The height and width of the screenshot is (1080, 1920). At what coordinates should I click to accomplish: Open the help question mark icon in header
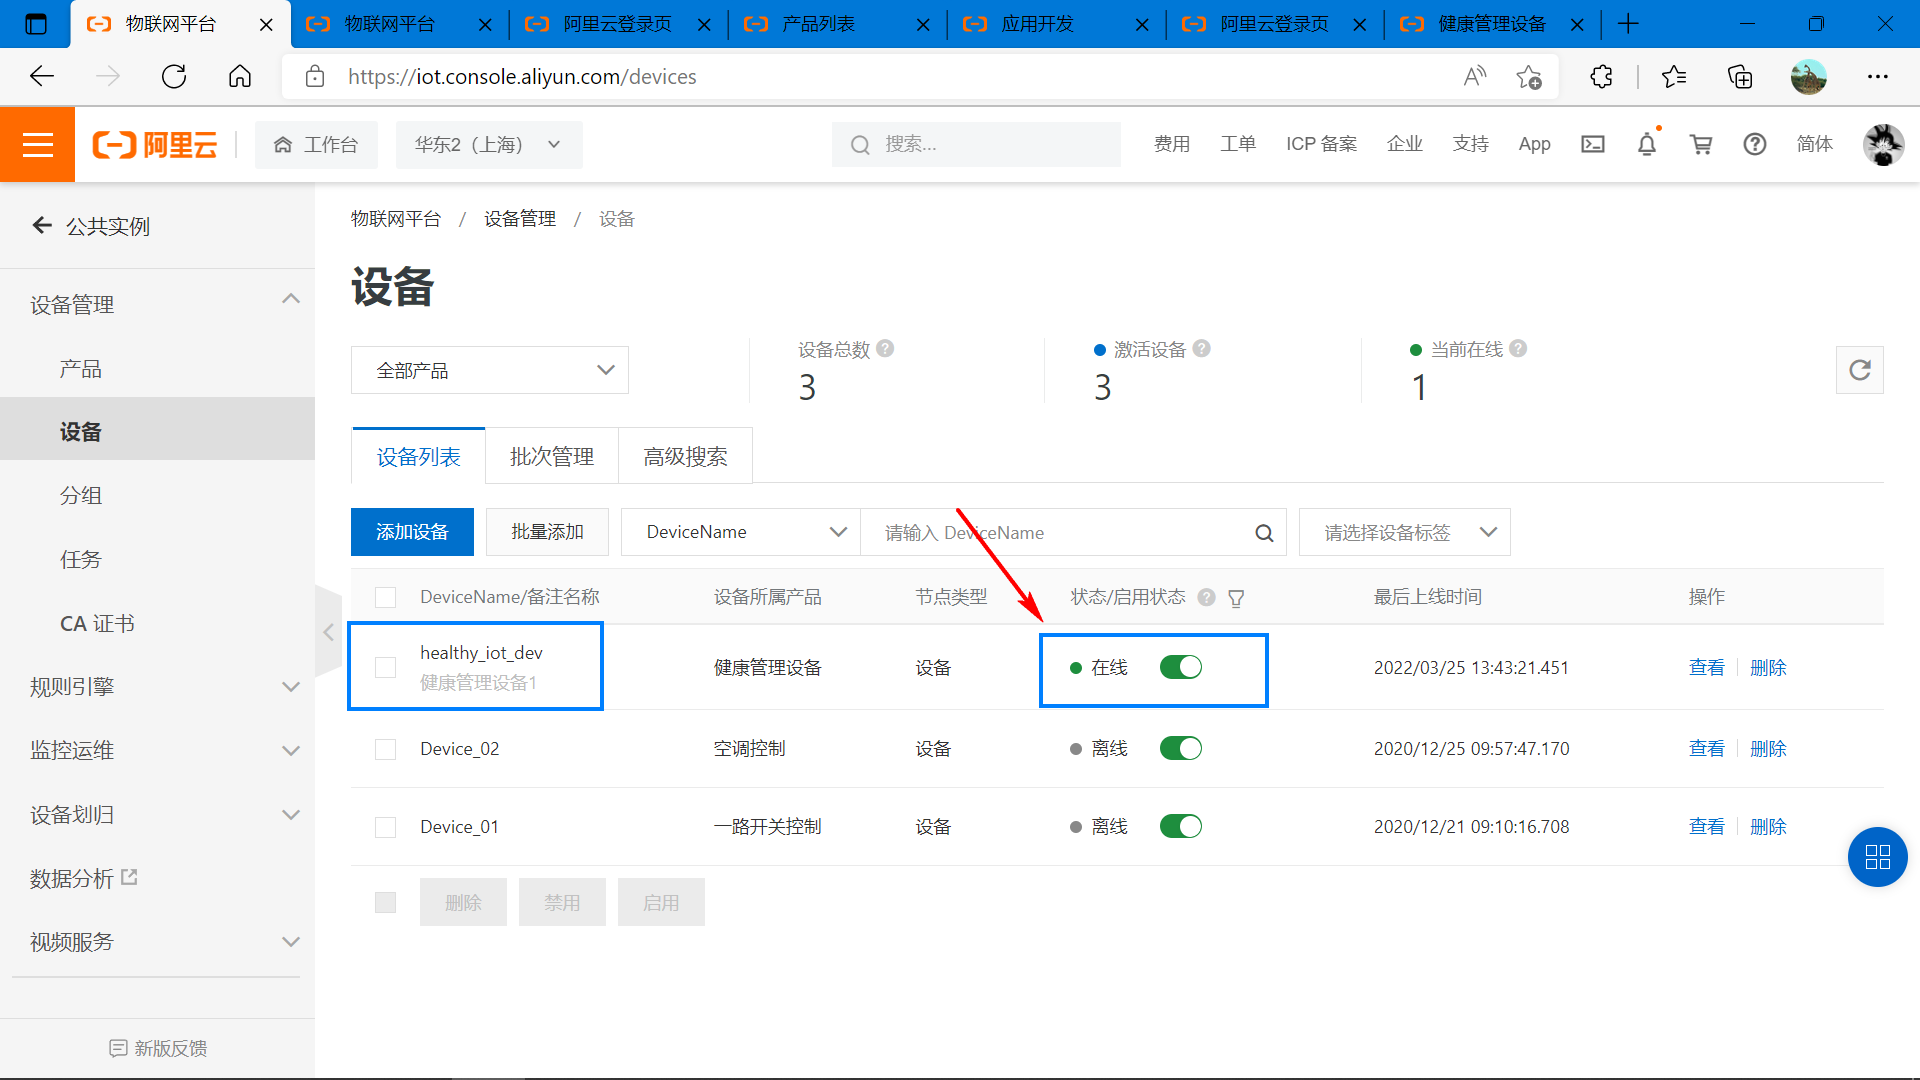click(x=1755, y=144)
